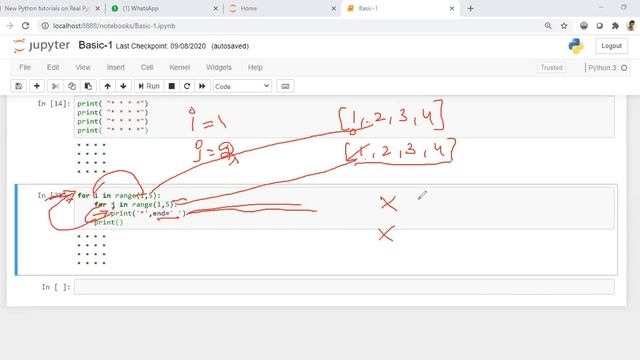Screen dimensions: 640x360
Task: Close the WhatsApp tab
Action: point(216,9)
